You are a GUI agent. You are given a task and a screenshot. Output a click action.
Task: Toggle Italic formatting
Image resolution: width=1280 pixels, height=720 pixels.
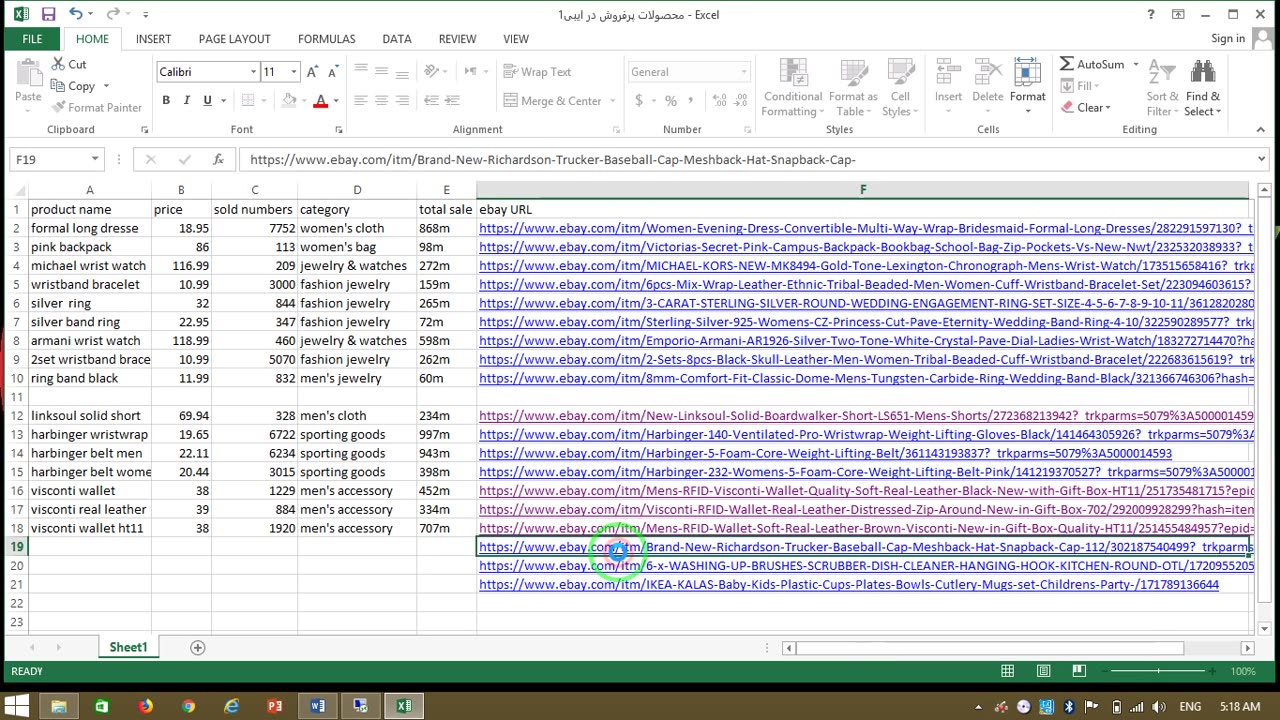pyautogui.click(x=187, y=100)
